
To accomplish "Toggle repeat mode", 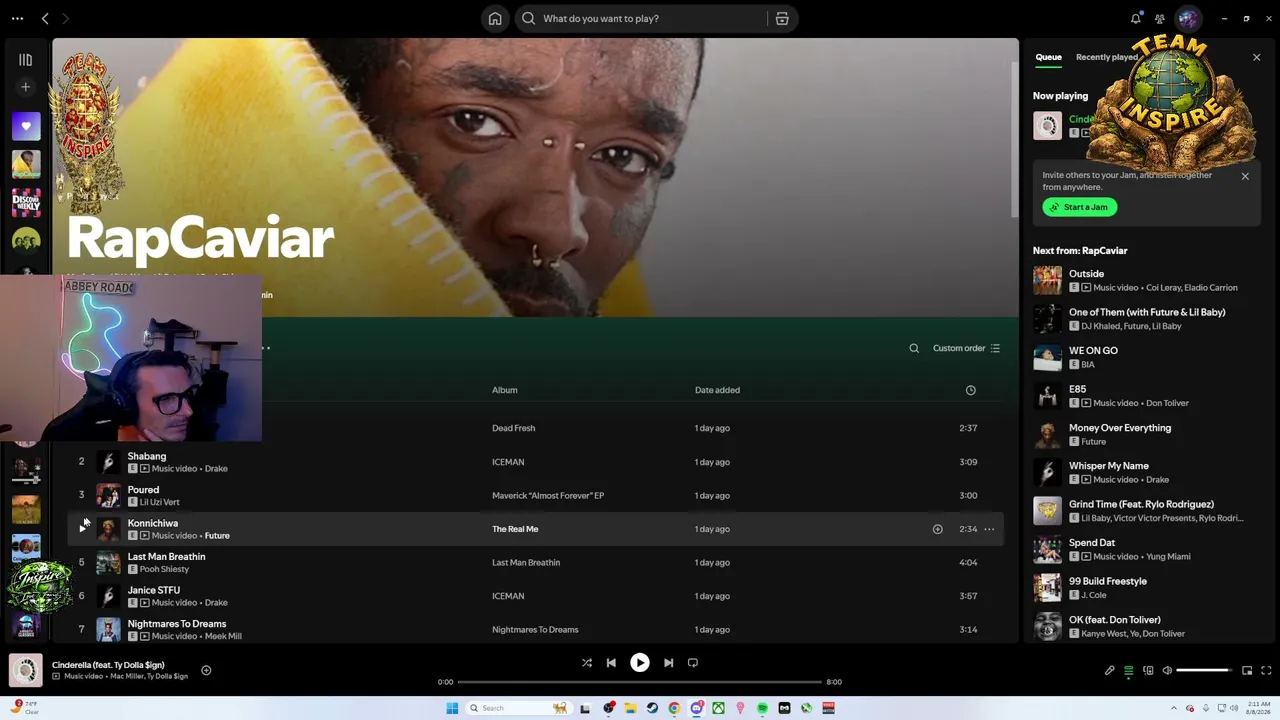I will (x=692, y=662).
